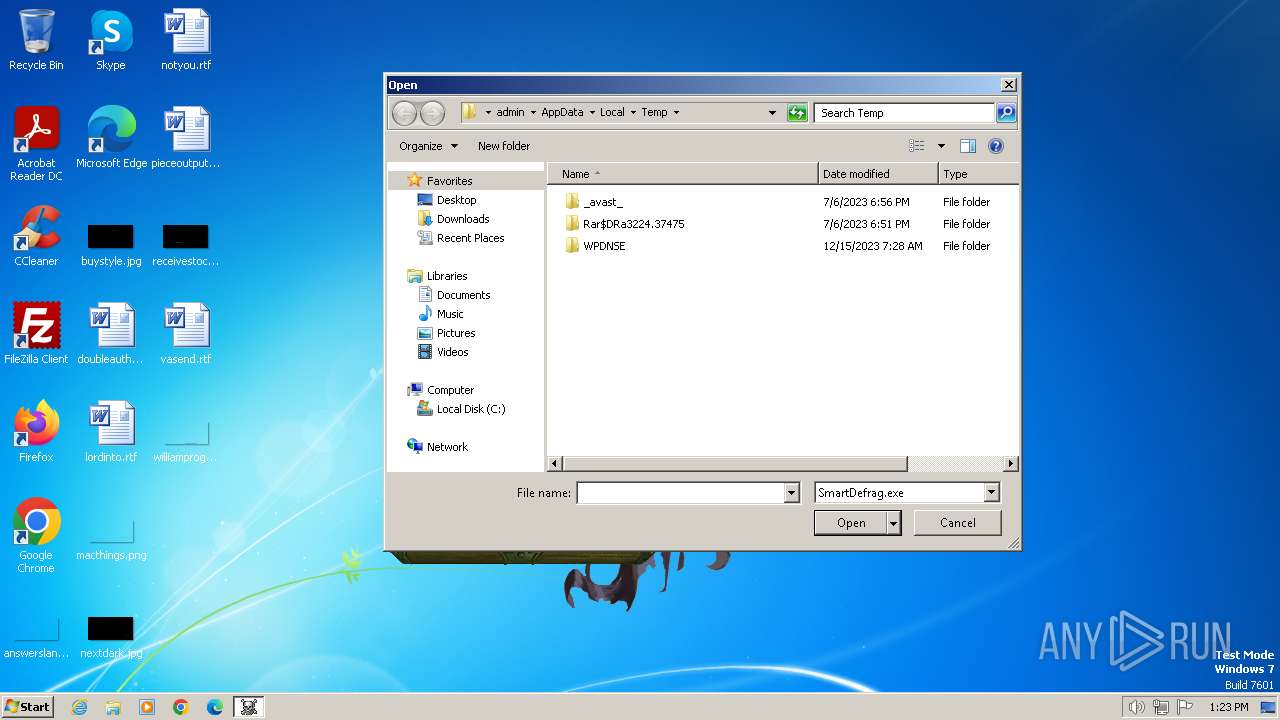Screen dimensions: 1280x720
Task: Select the notyou.rtf desktop file
Action: [186, 41]
